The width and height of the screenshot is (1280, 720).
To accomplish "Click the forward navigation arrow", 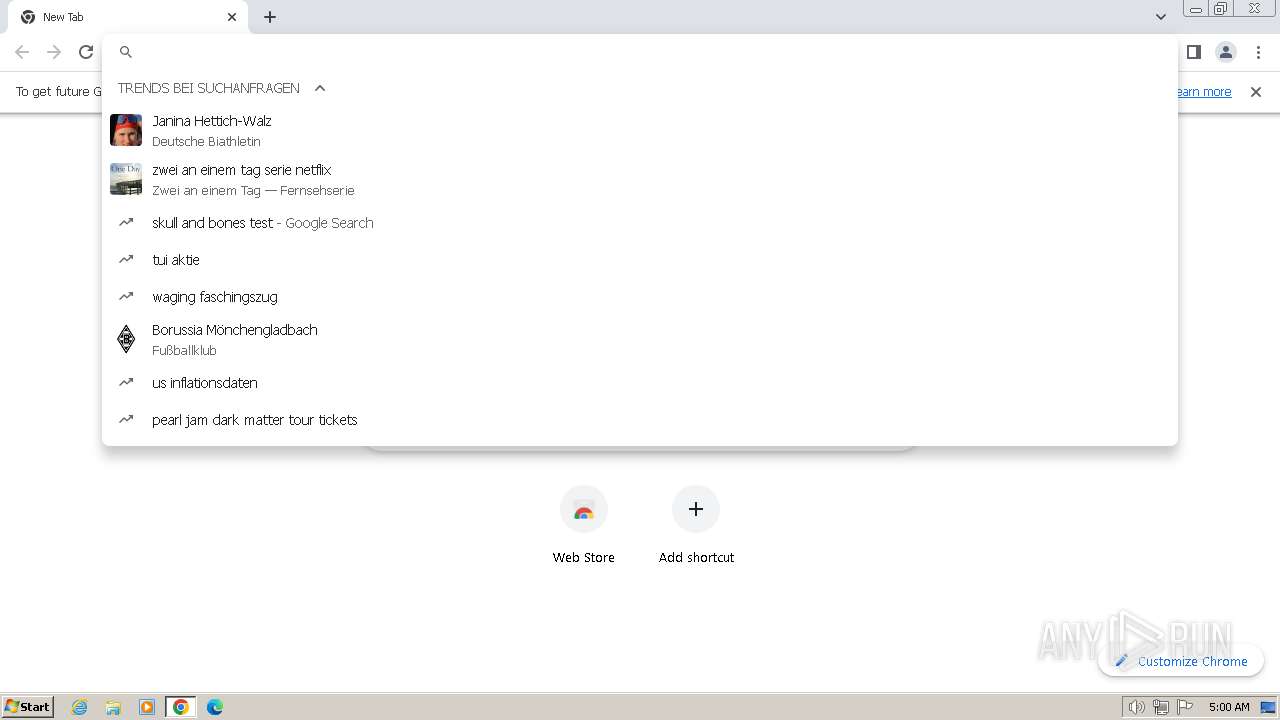I will 54,52.
